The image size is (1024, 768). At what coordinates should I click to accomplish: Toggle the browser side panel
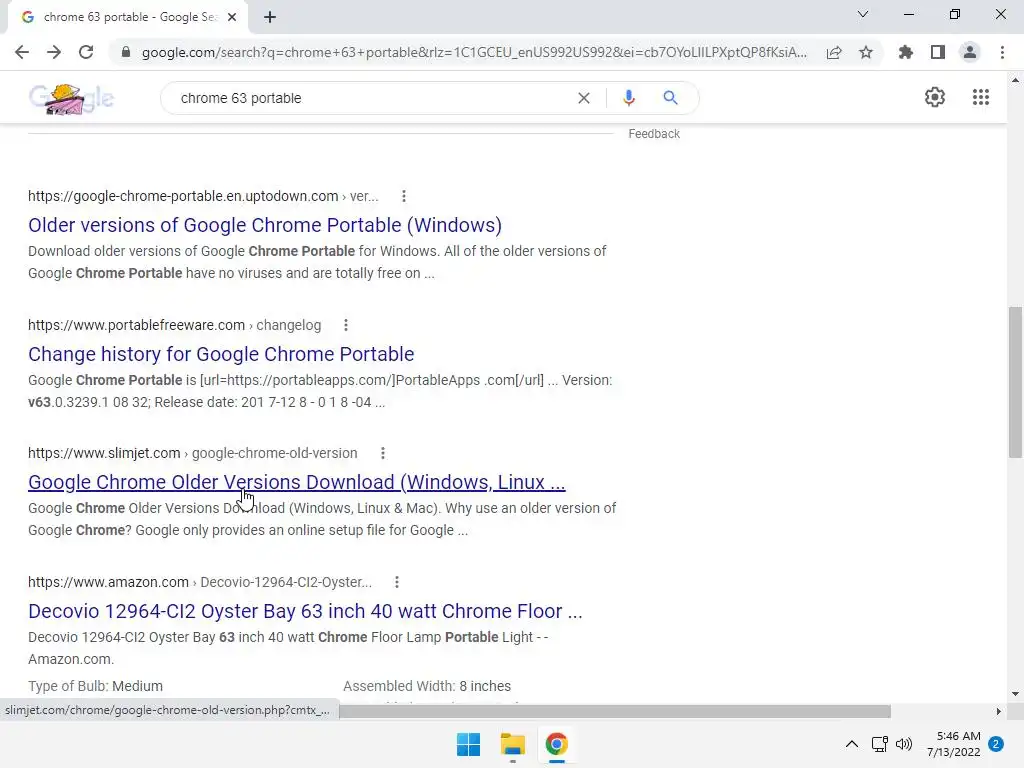coord(938,52)
